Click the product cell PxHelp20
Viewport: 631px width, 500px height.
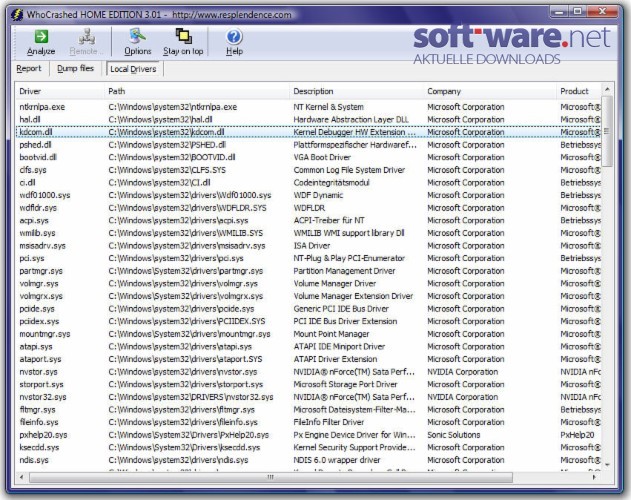pos(577,435)
